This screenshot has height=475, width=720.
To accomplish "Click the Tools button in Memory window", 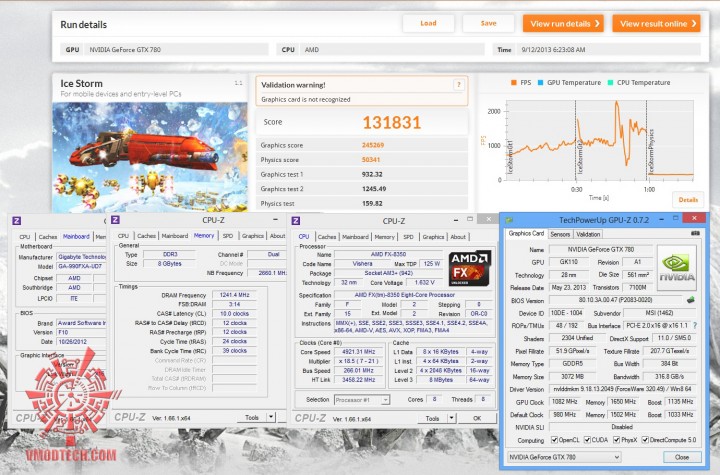I will [252, 417].
